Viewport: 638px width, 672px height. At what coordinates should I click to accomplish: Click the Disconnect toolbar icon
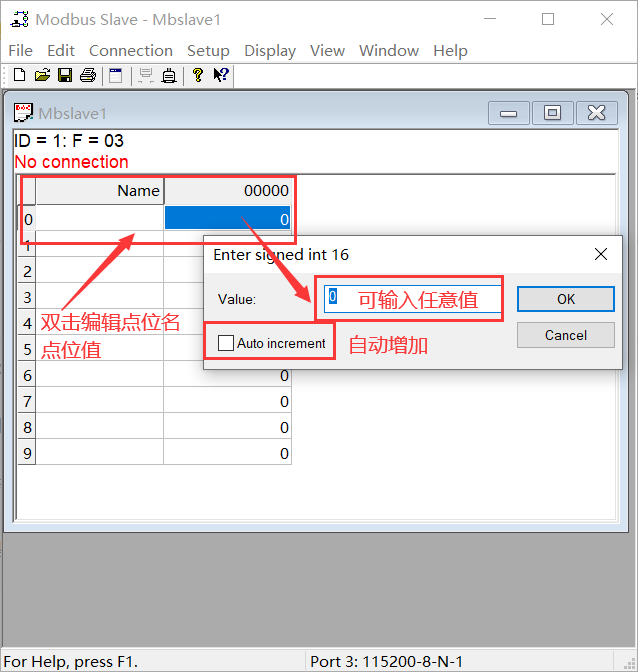click(x=169, y=75)
